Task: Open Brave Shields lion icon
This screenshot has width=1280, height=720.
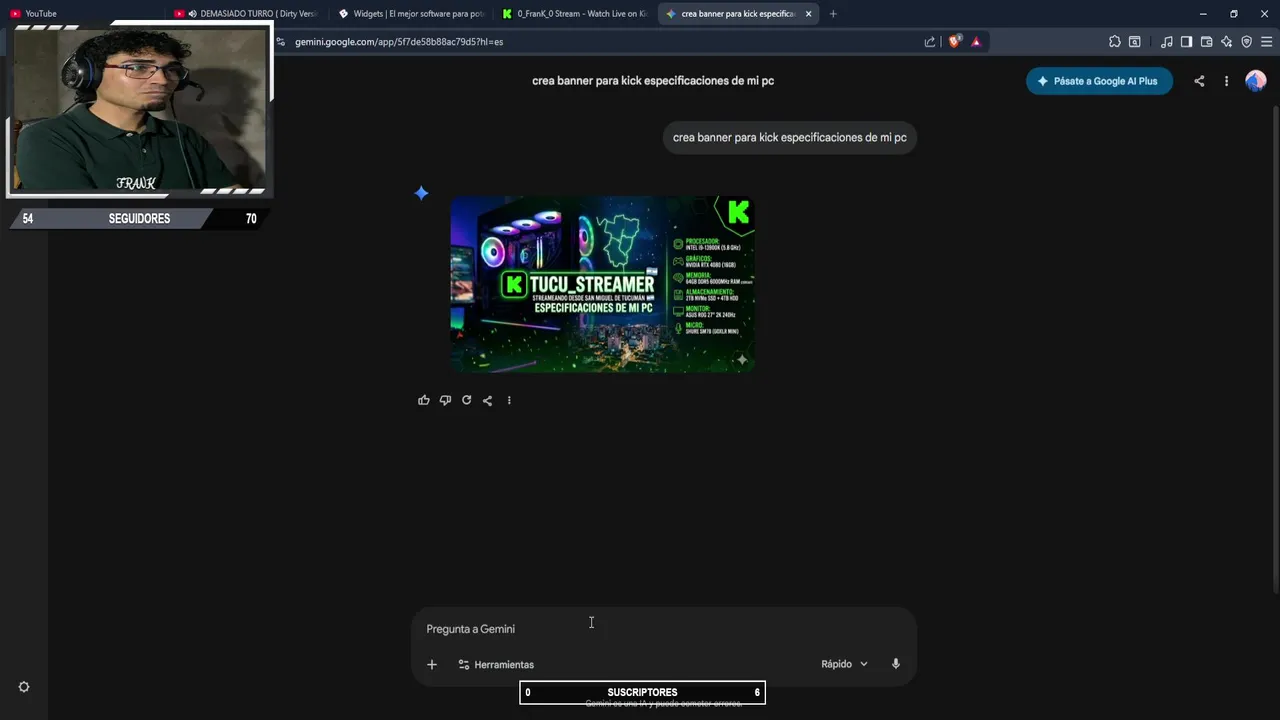Action: tap(954, 42)
